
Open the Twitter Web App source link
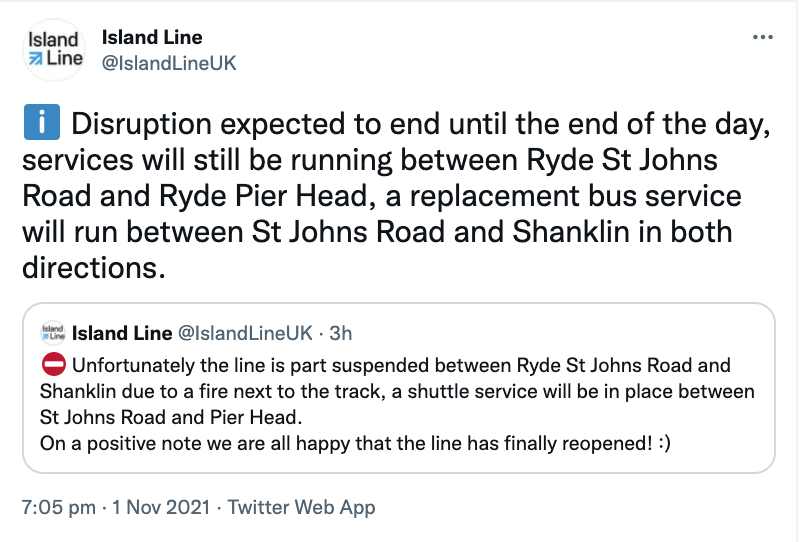coord(301,507)
